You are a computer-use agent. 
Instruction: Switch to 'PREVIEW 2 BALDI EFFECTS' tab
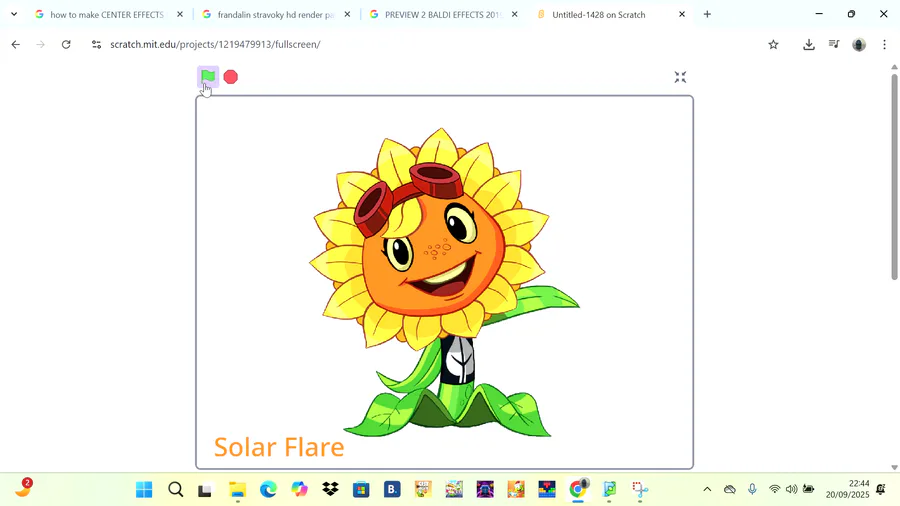click(443, 14)
